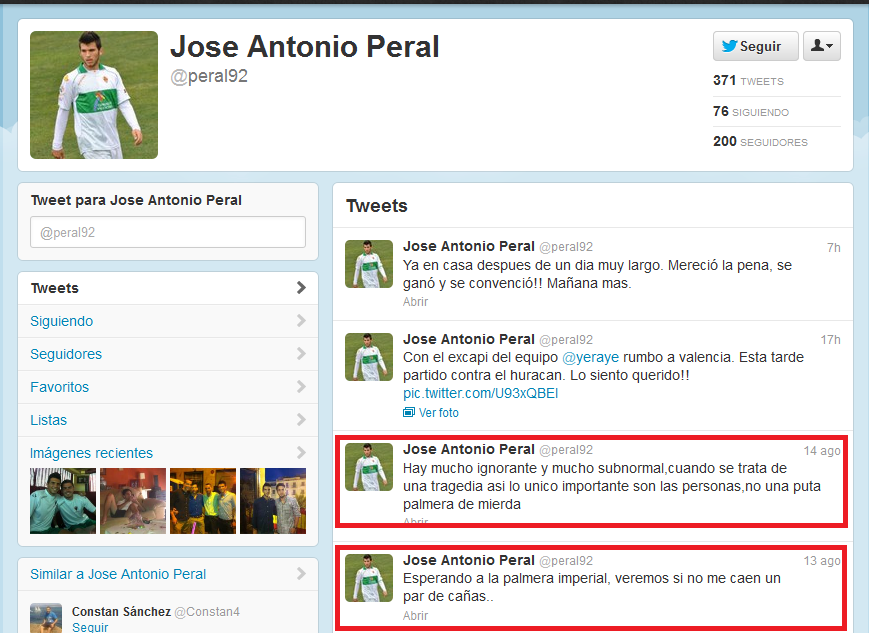Go to Seguidores in the sidebar
This screenshot has height=633, width=869.
[168, 354]
